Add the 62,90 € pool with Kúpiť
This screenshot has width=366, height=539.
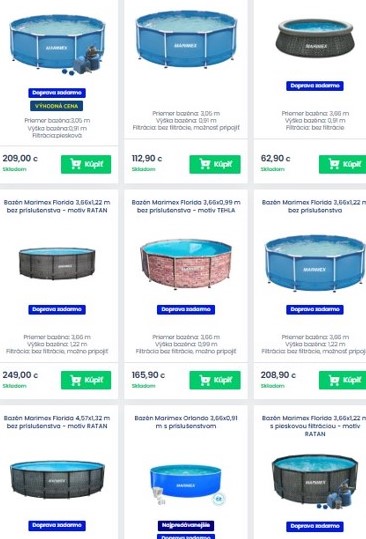point(342,164)
